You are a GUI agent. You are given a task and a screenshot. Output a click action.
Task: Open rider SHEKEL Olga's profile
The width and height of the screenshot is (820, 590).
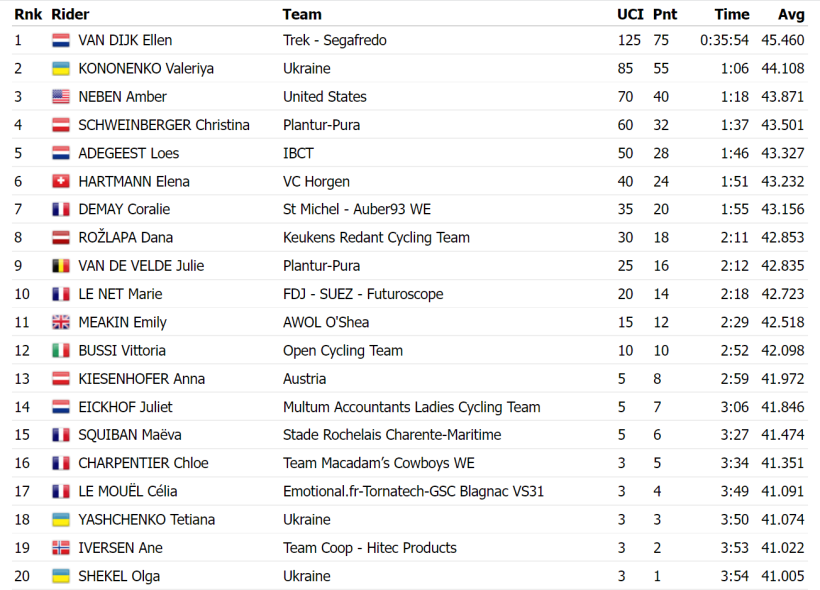119,576
